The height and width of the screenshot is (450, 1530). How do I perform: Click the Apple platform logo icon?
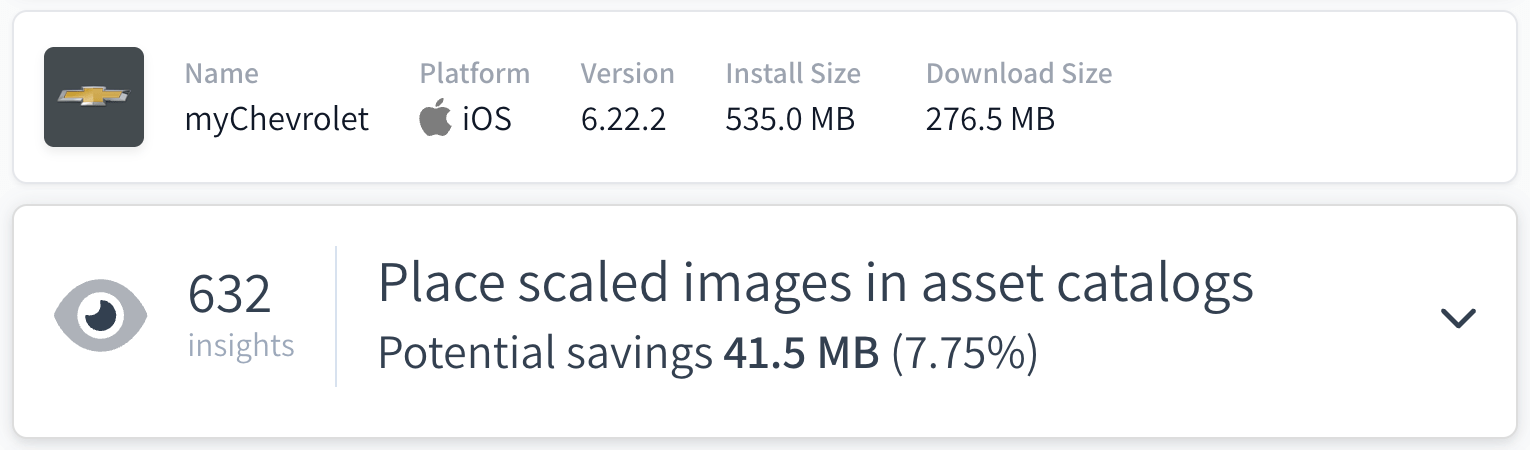coord(435,120)
